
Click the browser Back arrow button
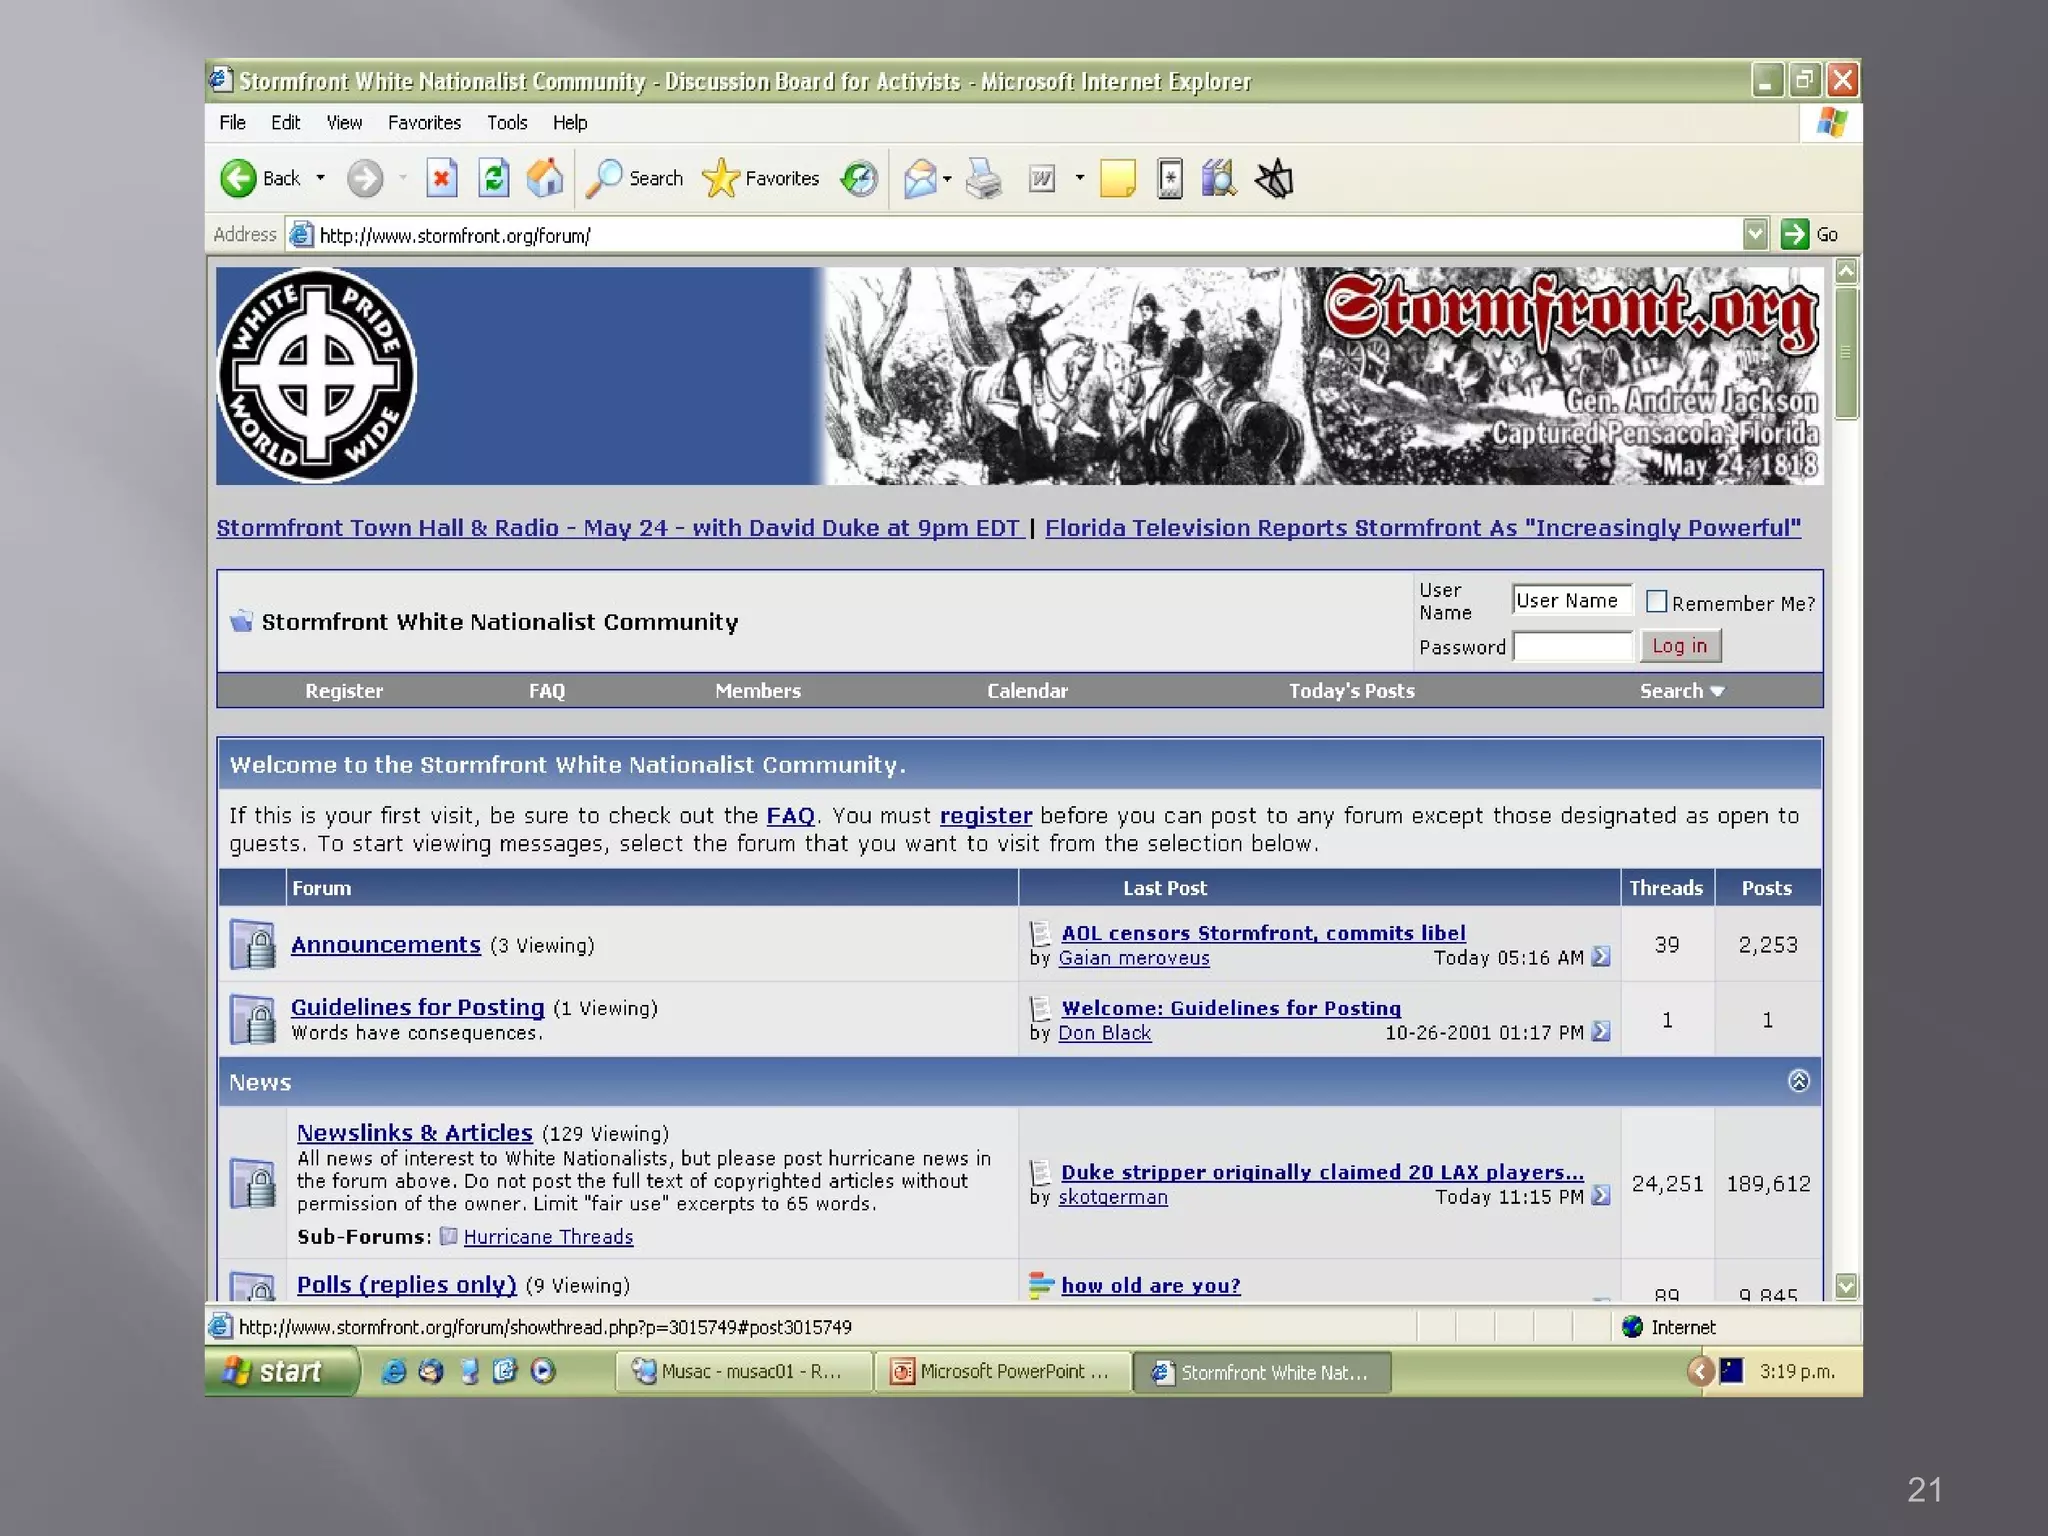point(239,179)
